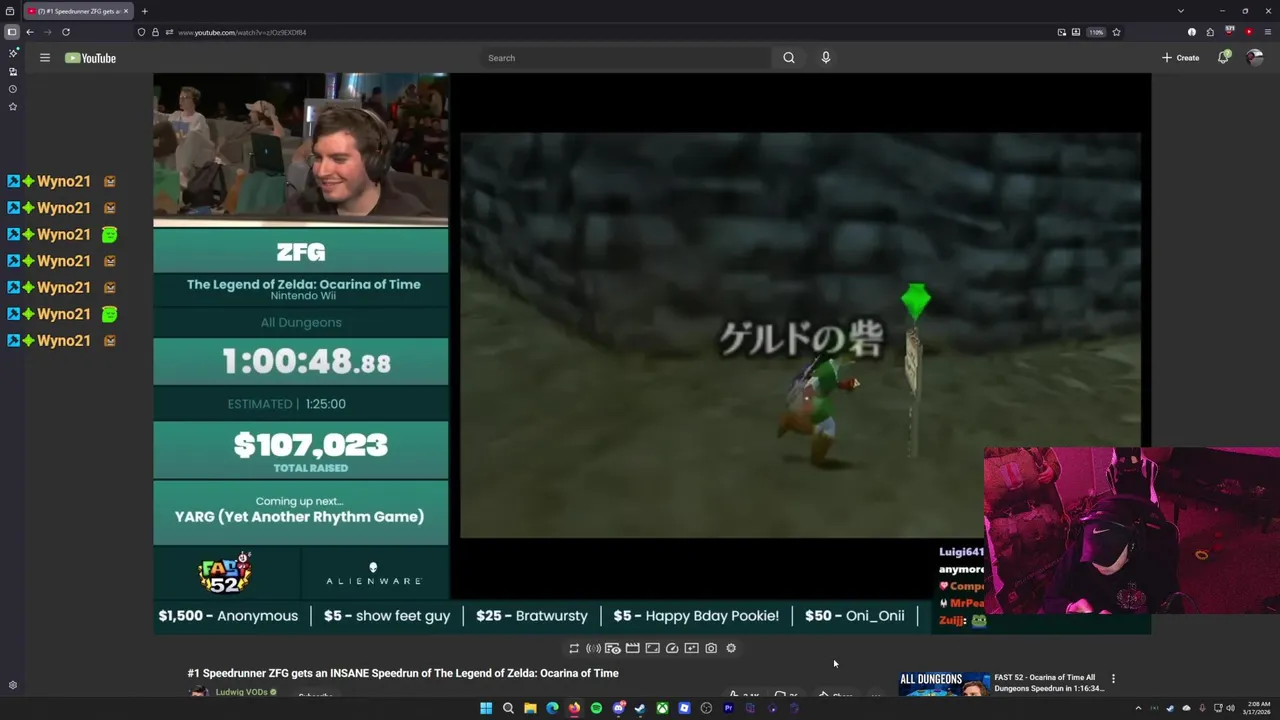Toggle the volume boost icon under the video
The width and height of the screenshot is (1280, 720).
[593, 648]
